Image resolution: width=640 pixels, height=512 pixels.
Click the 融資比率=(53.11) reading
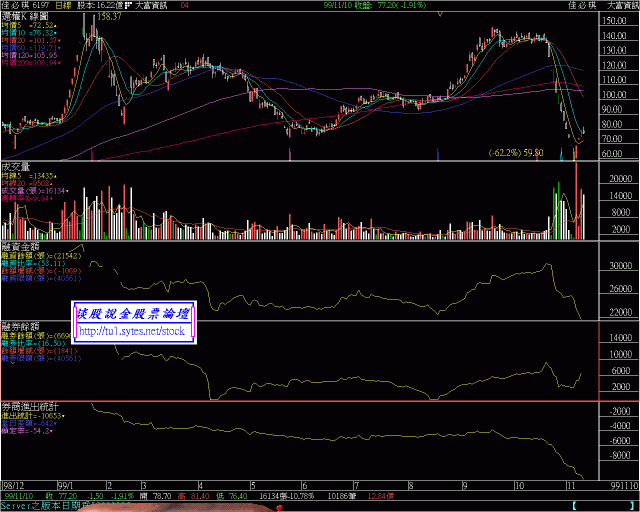pos(33,263)
